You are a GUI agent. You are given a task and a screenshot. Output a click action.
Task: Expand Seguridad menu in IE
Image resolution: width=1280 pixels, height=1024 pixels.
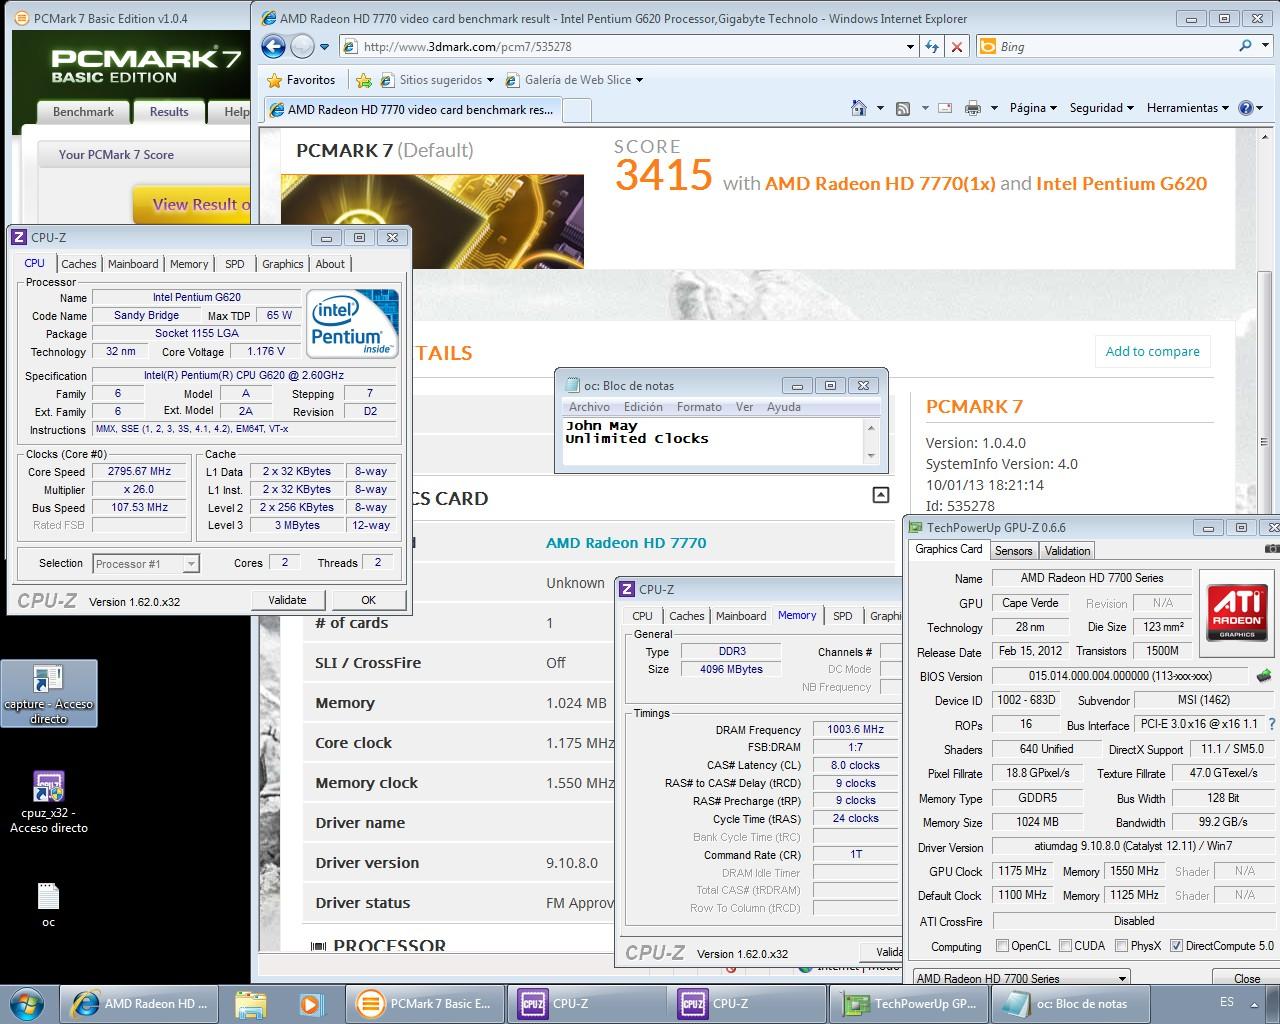click(1101, 108)
